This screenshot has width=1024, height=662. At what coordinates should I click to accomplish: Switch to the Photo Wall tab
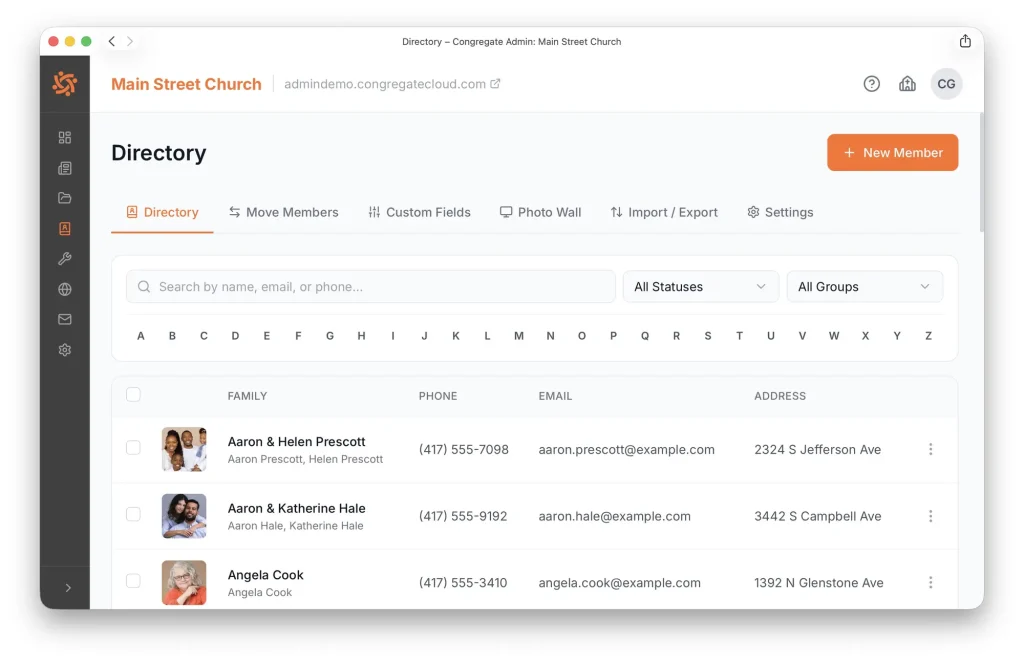pos(540,212)
